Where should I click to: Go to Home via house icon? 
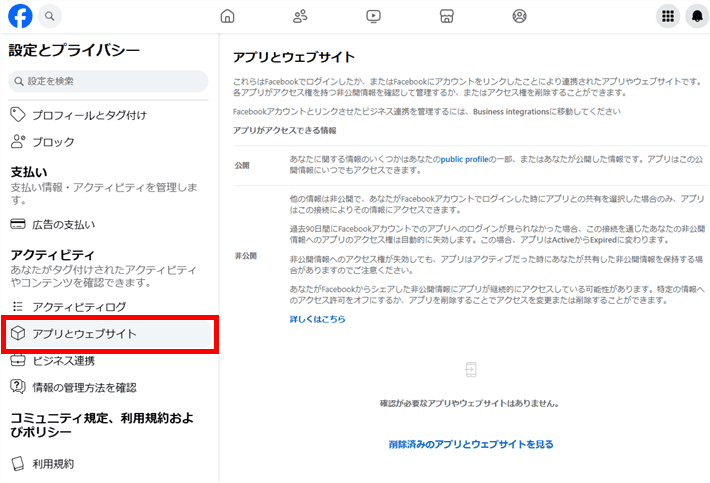pyautogui.click(x=227, y=16)
